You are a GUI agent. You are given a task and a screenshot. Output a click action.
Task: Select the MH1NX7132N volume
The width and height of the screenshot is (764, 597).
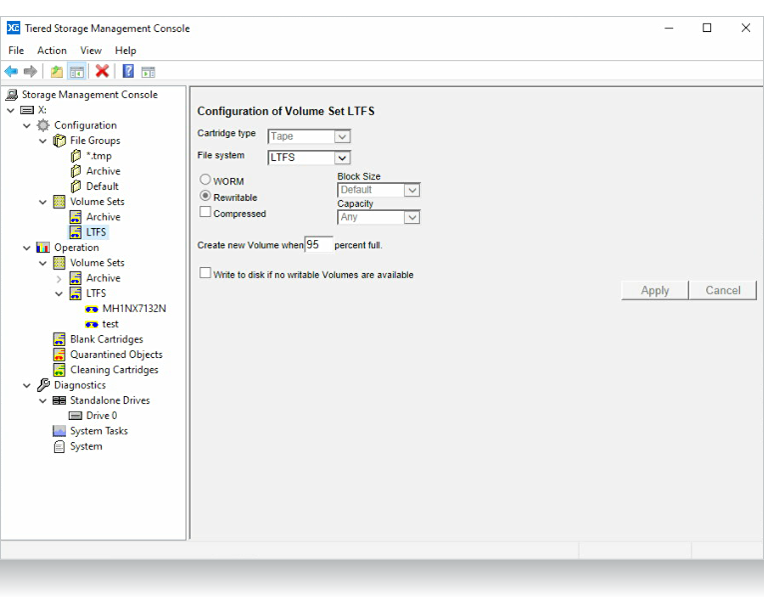click(134, 308)
